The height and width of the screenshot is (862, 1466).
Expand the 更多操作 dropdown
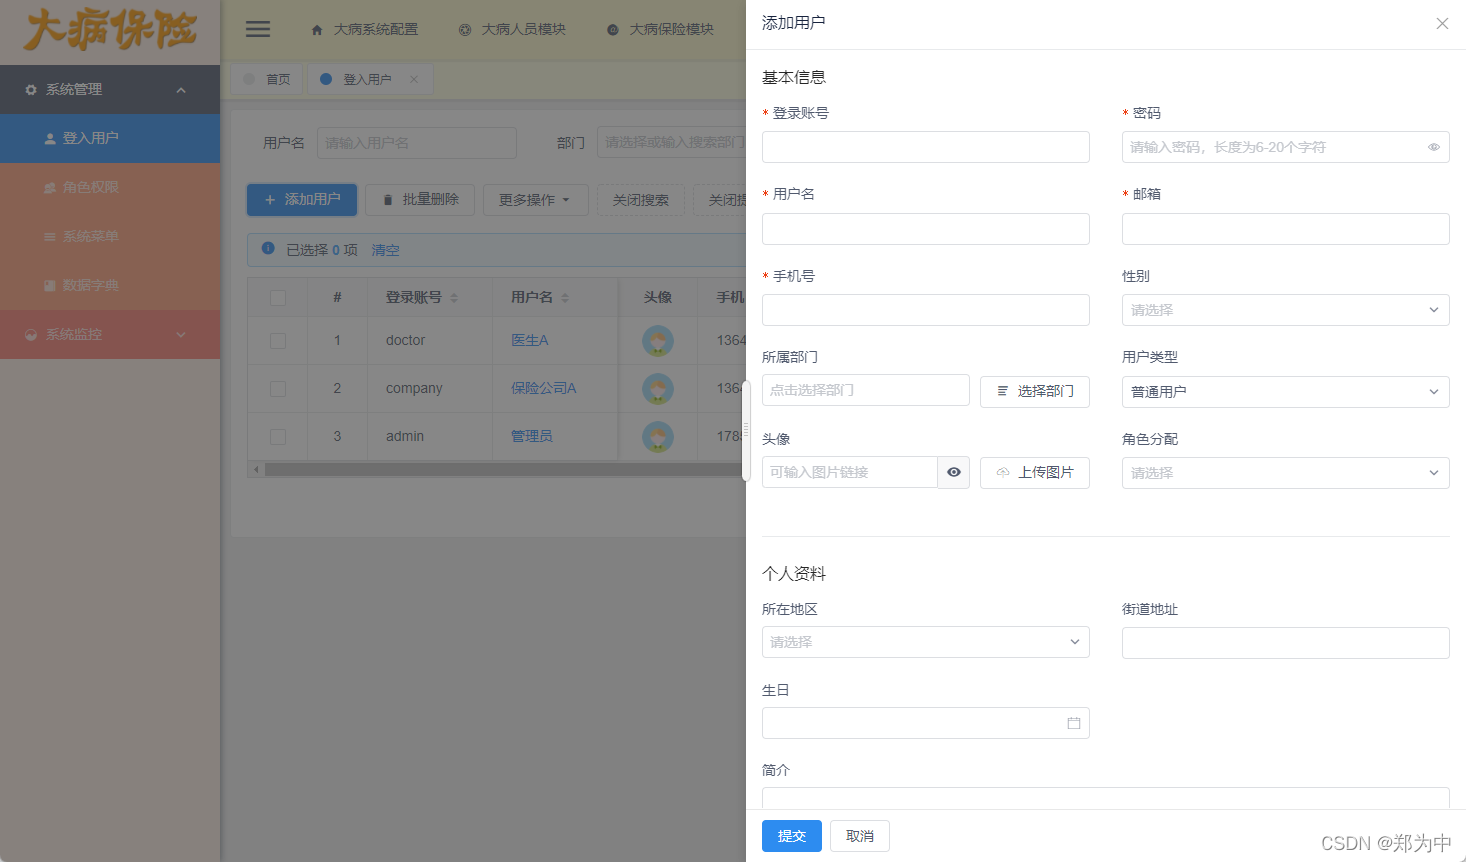[x=536, y=199]
